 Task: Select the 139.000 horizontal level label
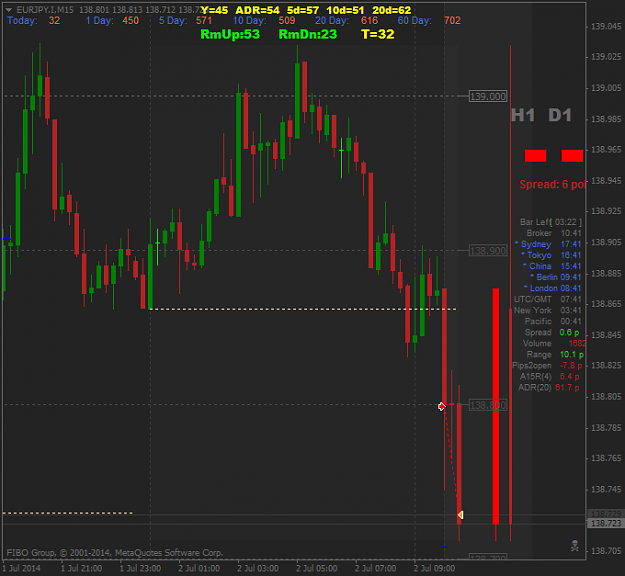488,96
